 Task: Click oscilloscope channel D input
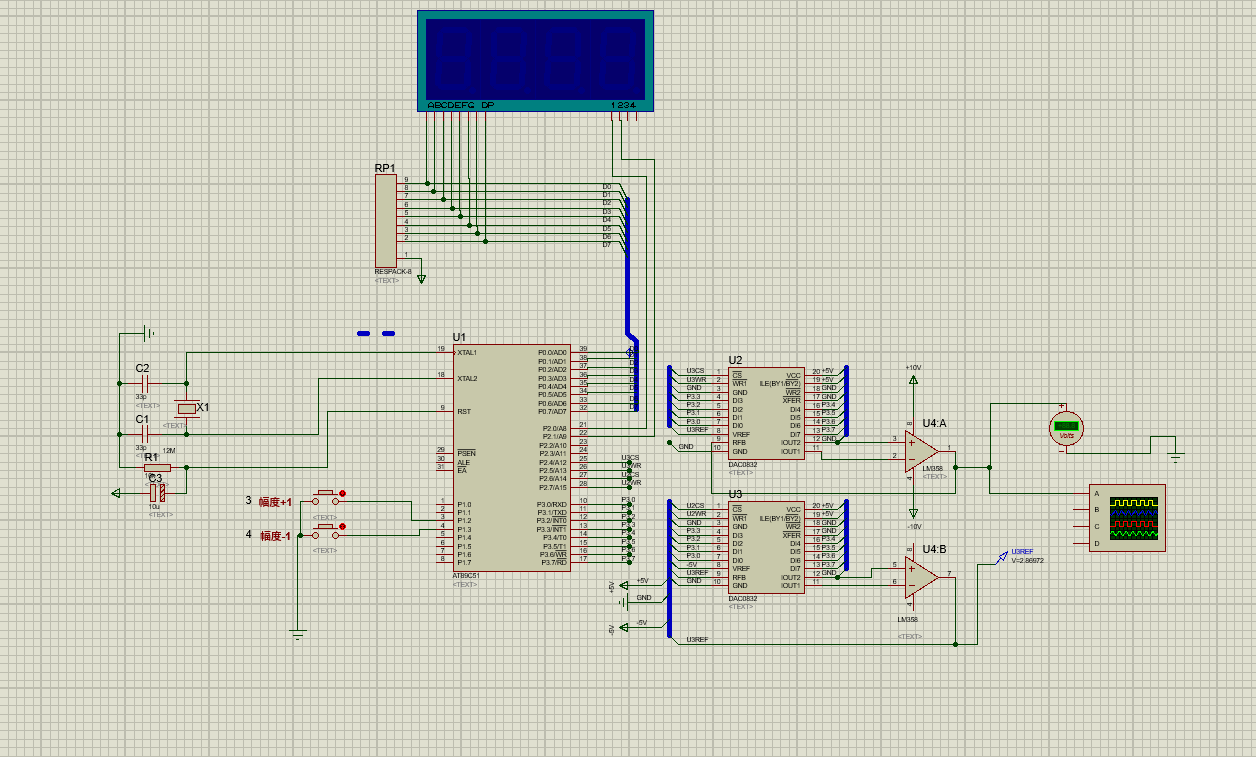[x=1097, y=543]
